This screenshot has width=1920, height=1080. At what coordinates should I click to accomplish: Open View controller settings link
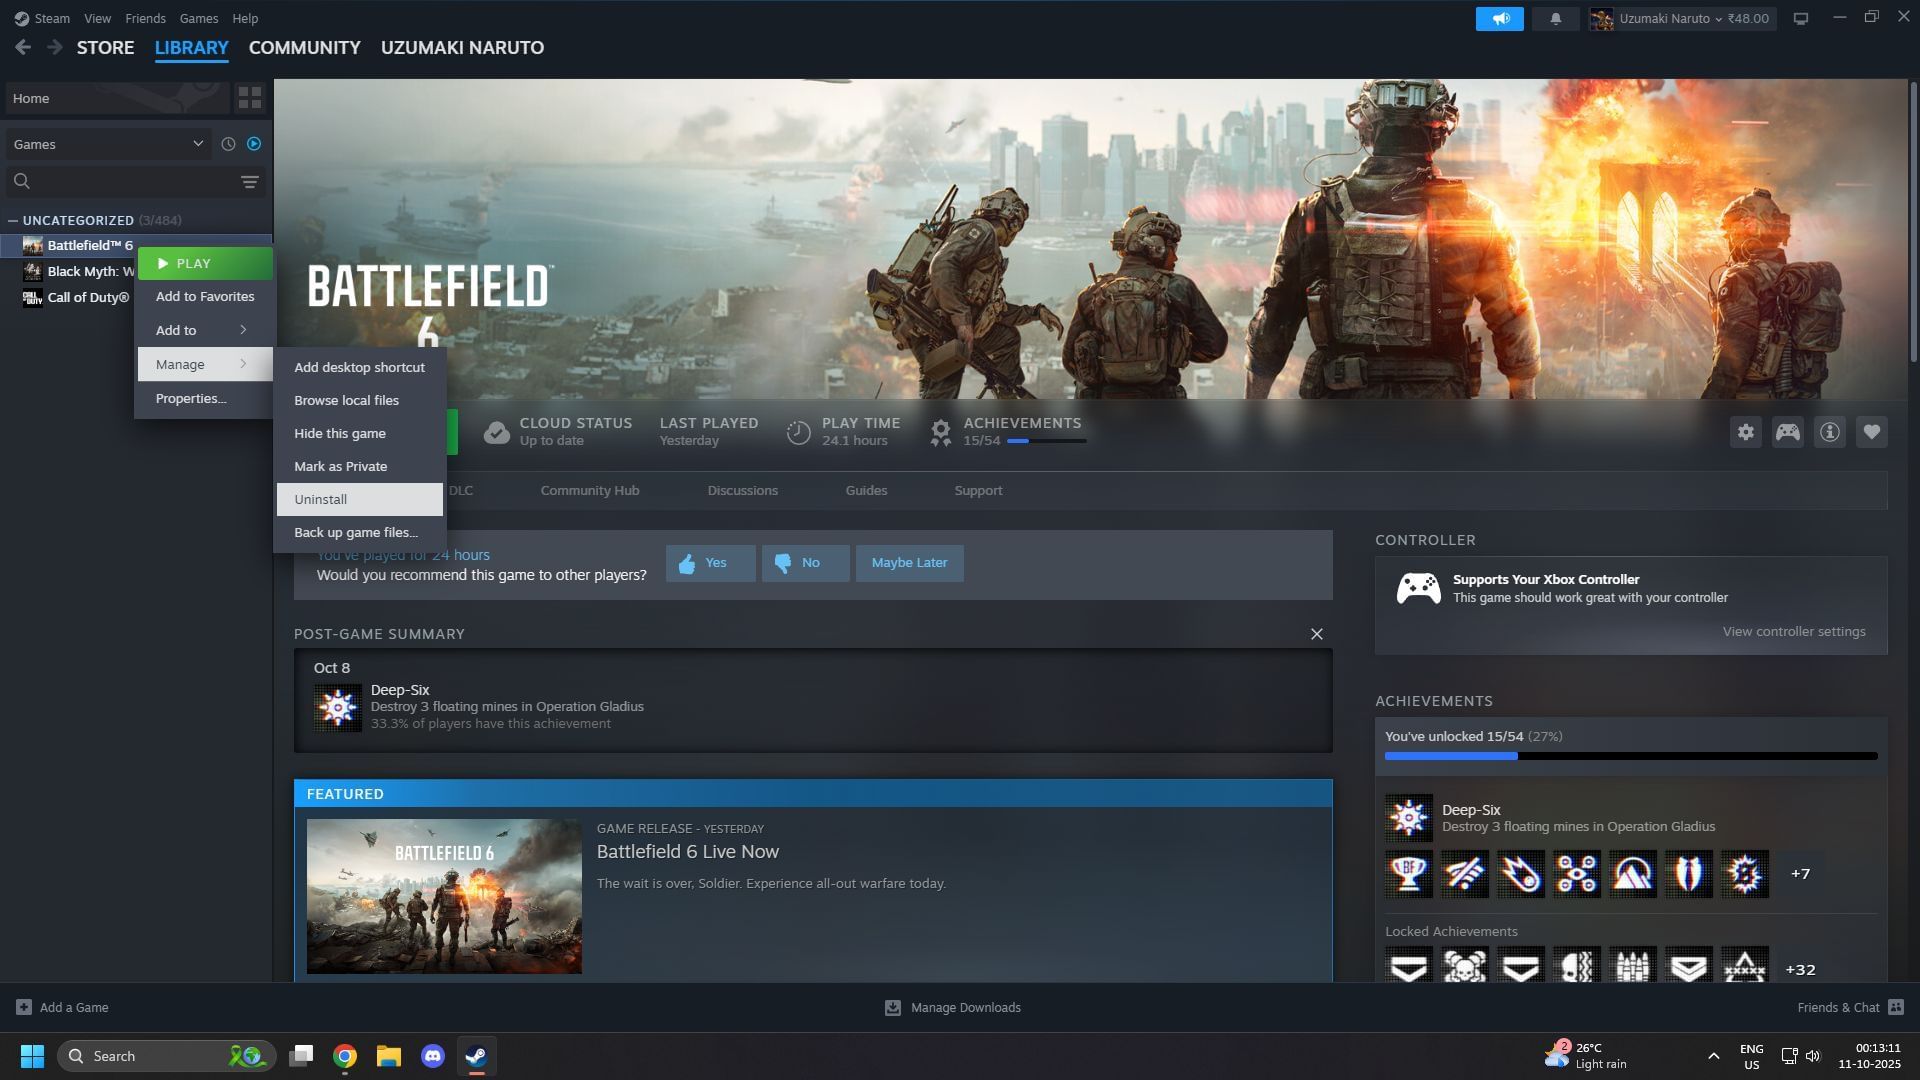pos(1793,631)
